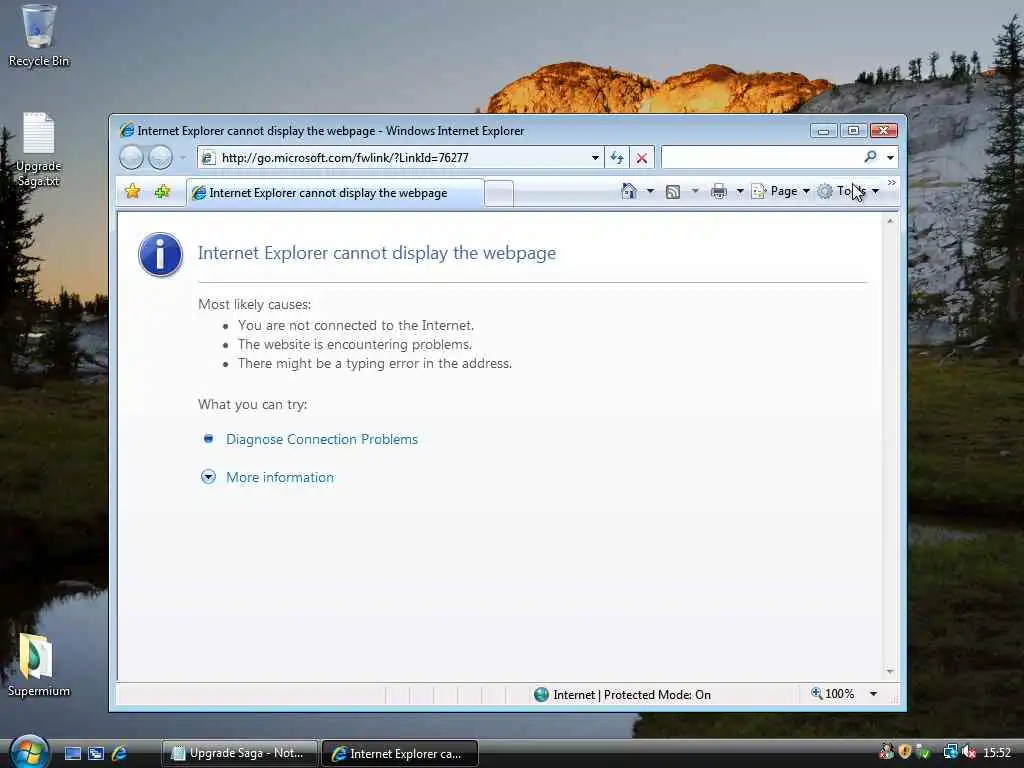Select the 'Internet Explorer cannot display' tab
The width and height of the screenshot is (1024, 768).
click(336, 193)
